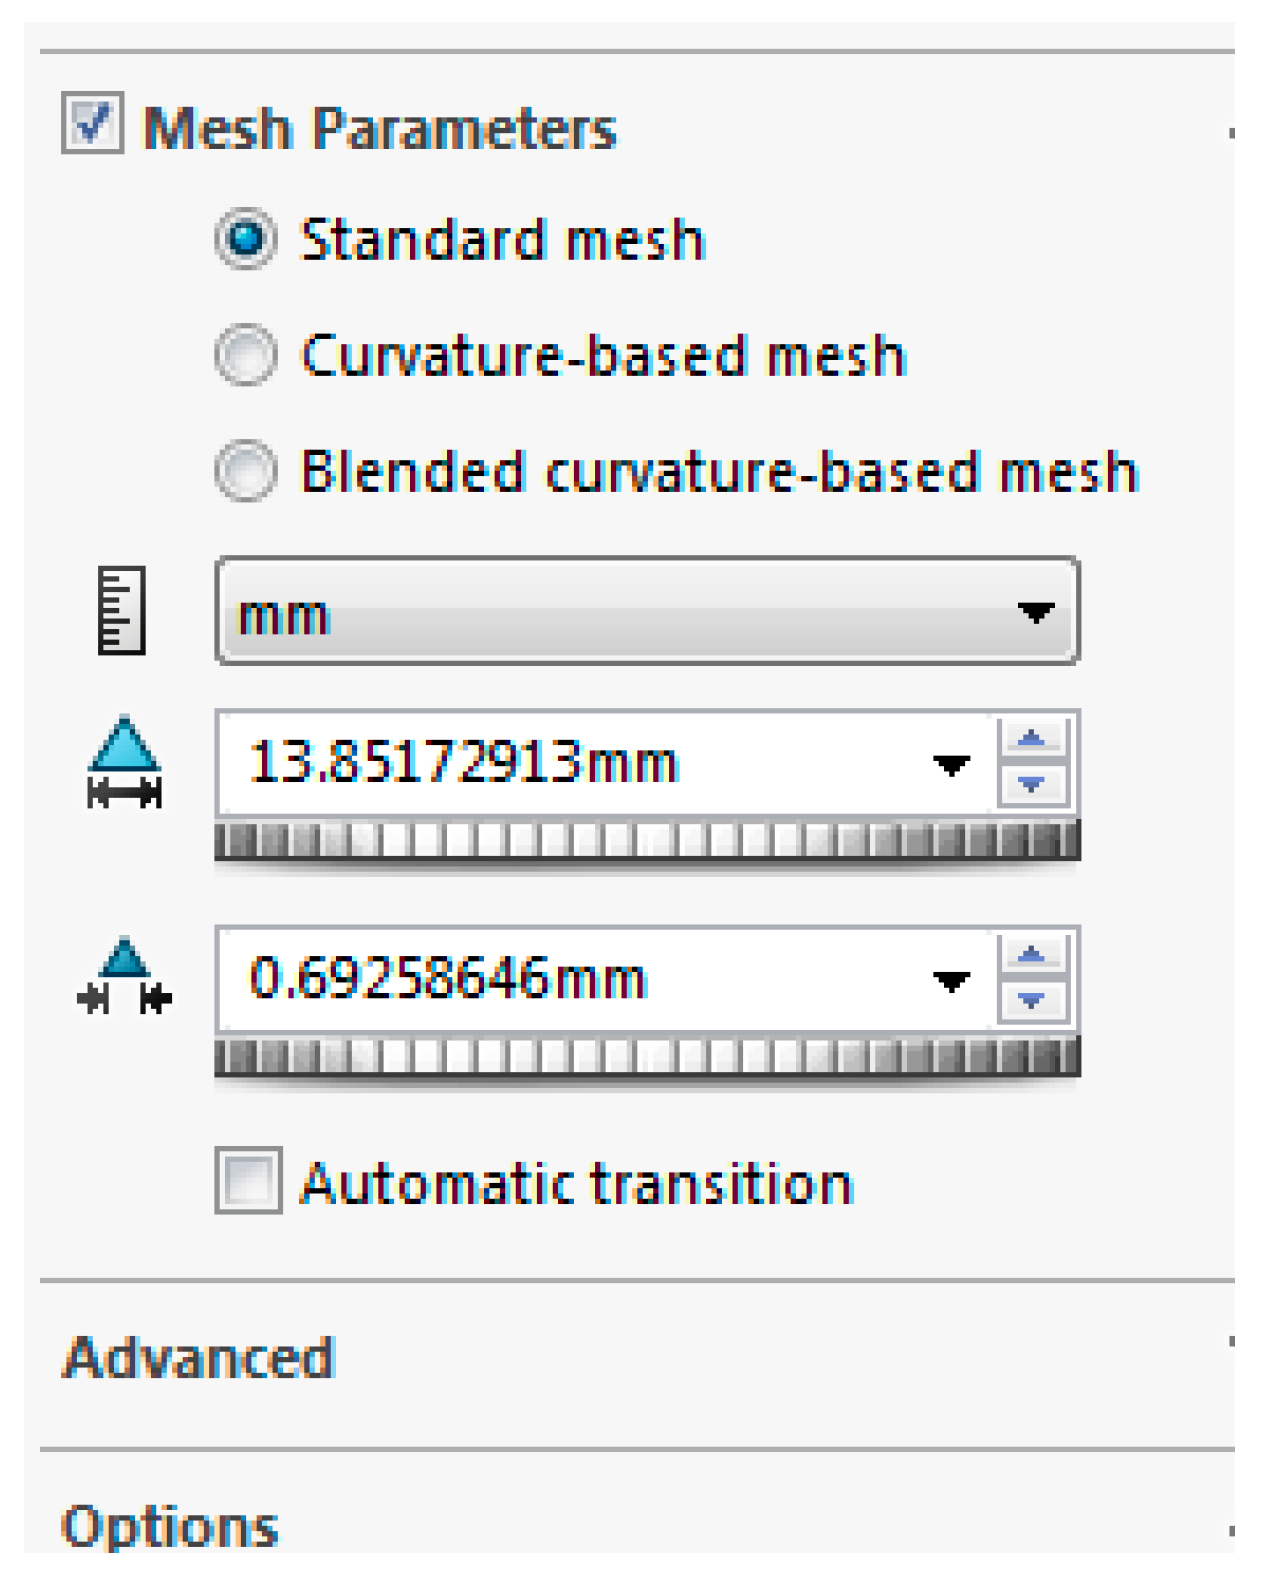The height and width of the screenshot is (1595, 1272).
Task: Click the tolerance slider track
Action: coord(647,1056)
